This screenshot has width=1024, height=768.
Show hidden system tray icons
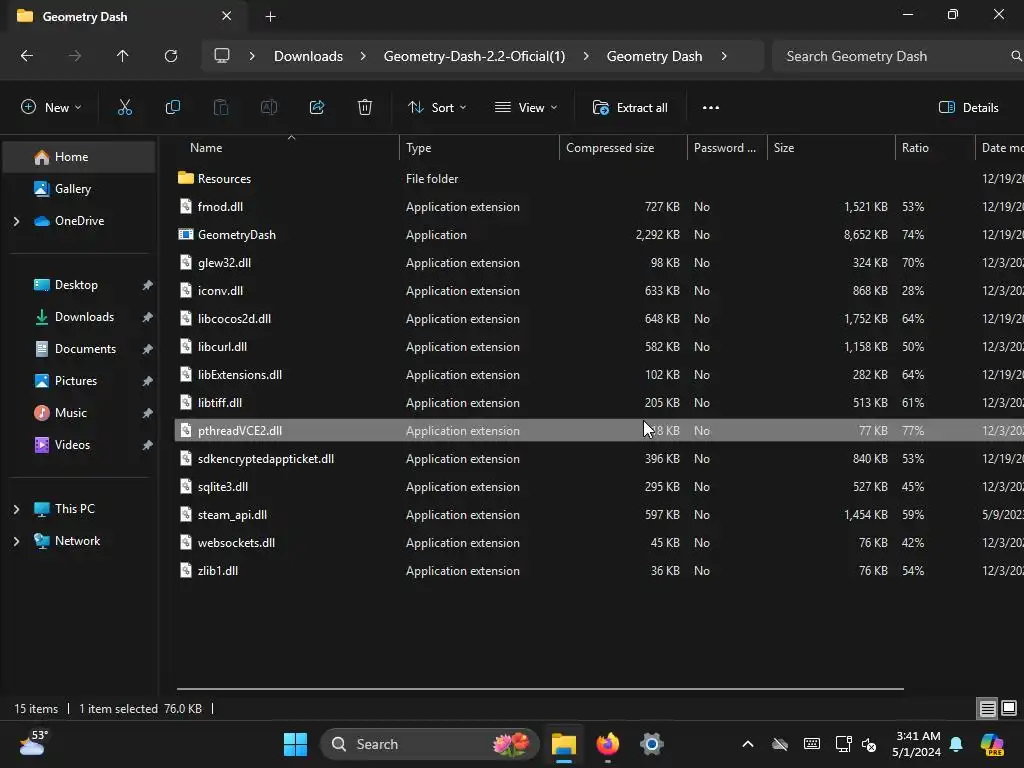(x=748, y=744)
